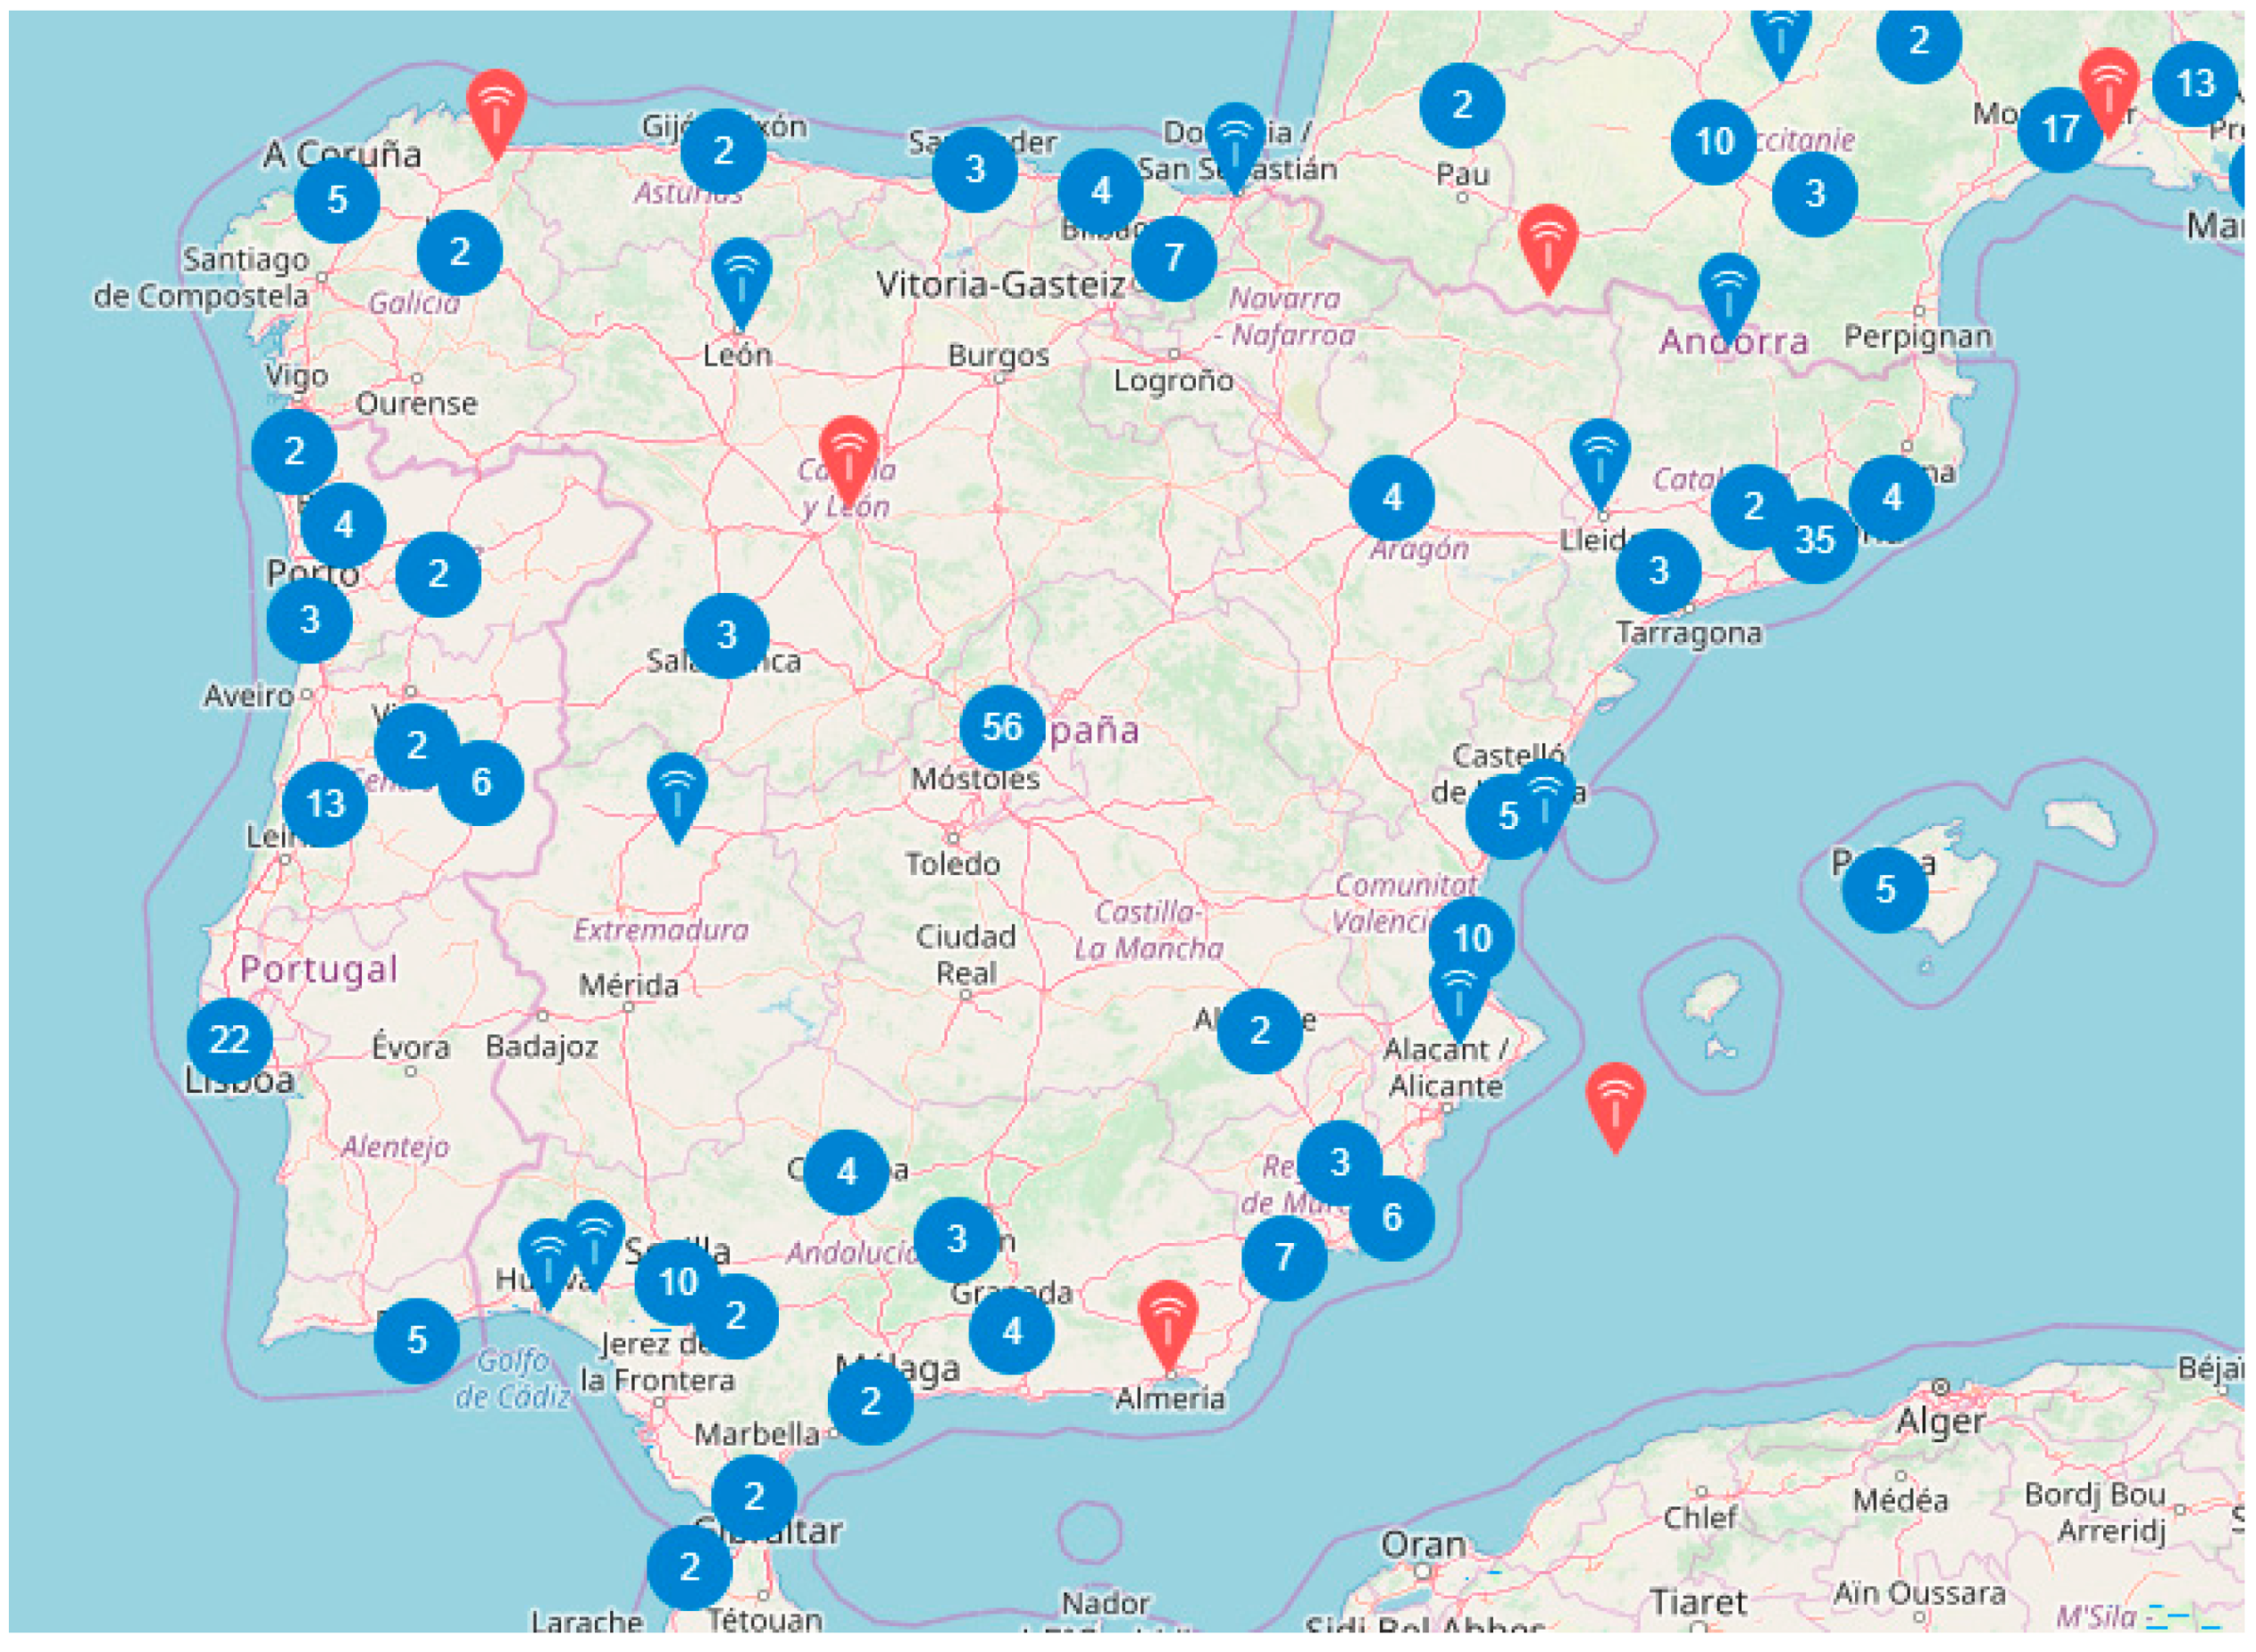This screenshot has width=2256, height=1652.
Task: Click the red marker near A Coruña coast
Action: coord(496,106)
